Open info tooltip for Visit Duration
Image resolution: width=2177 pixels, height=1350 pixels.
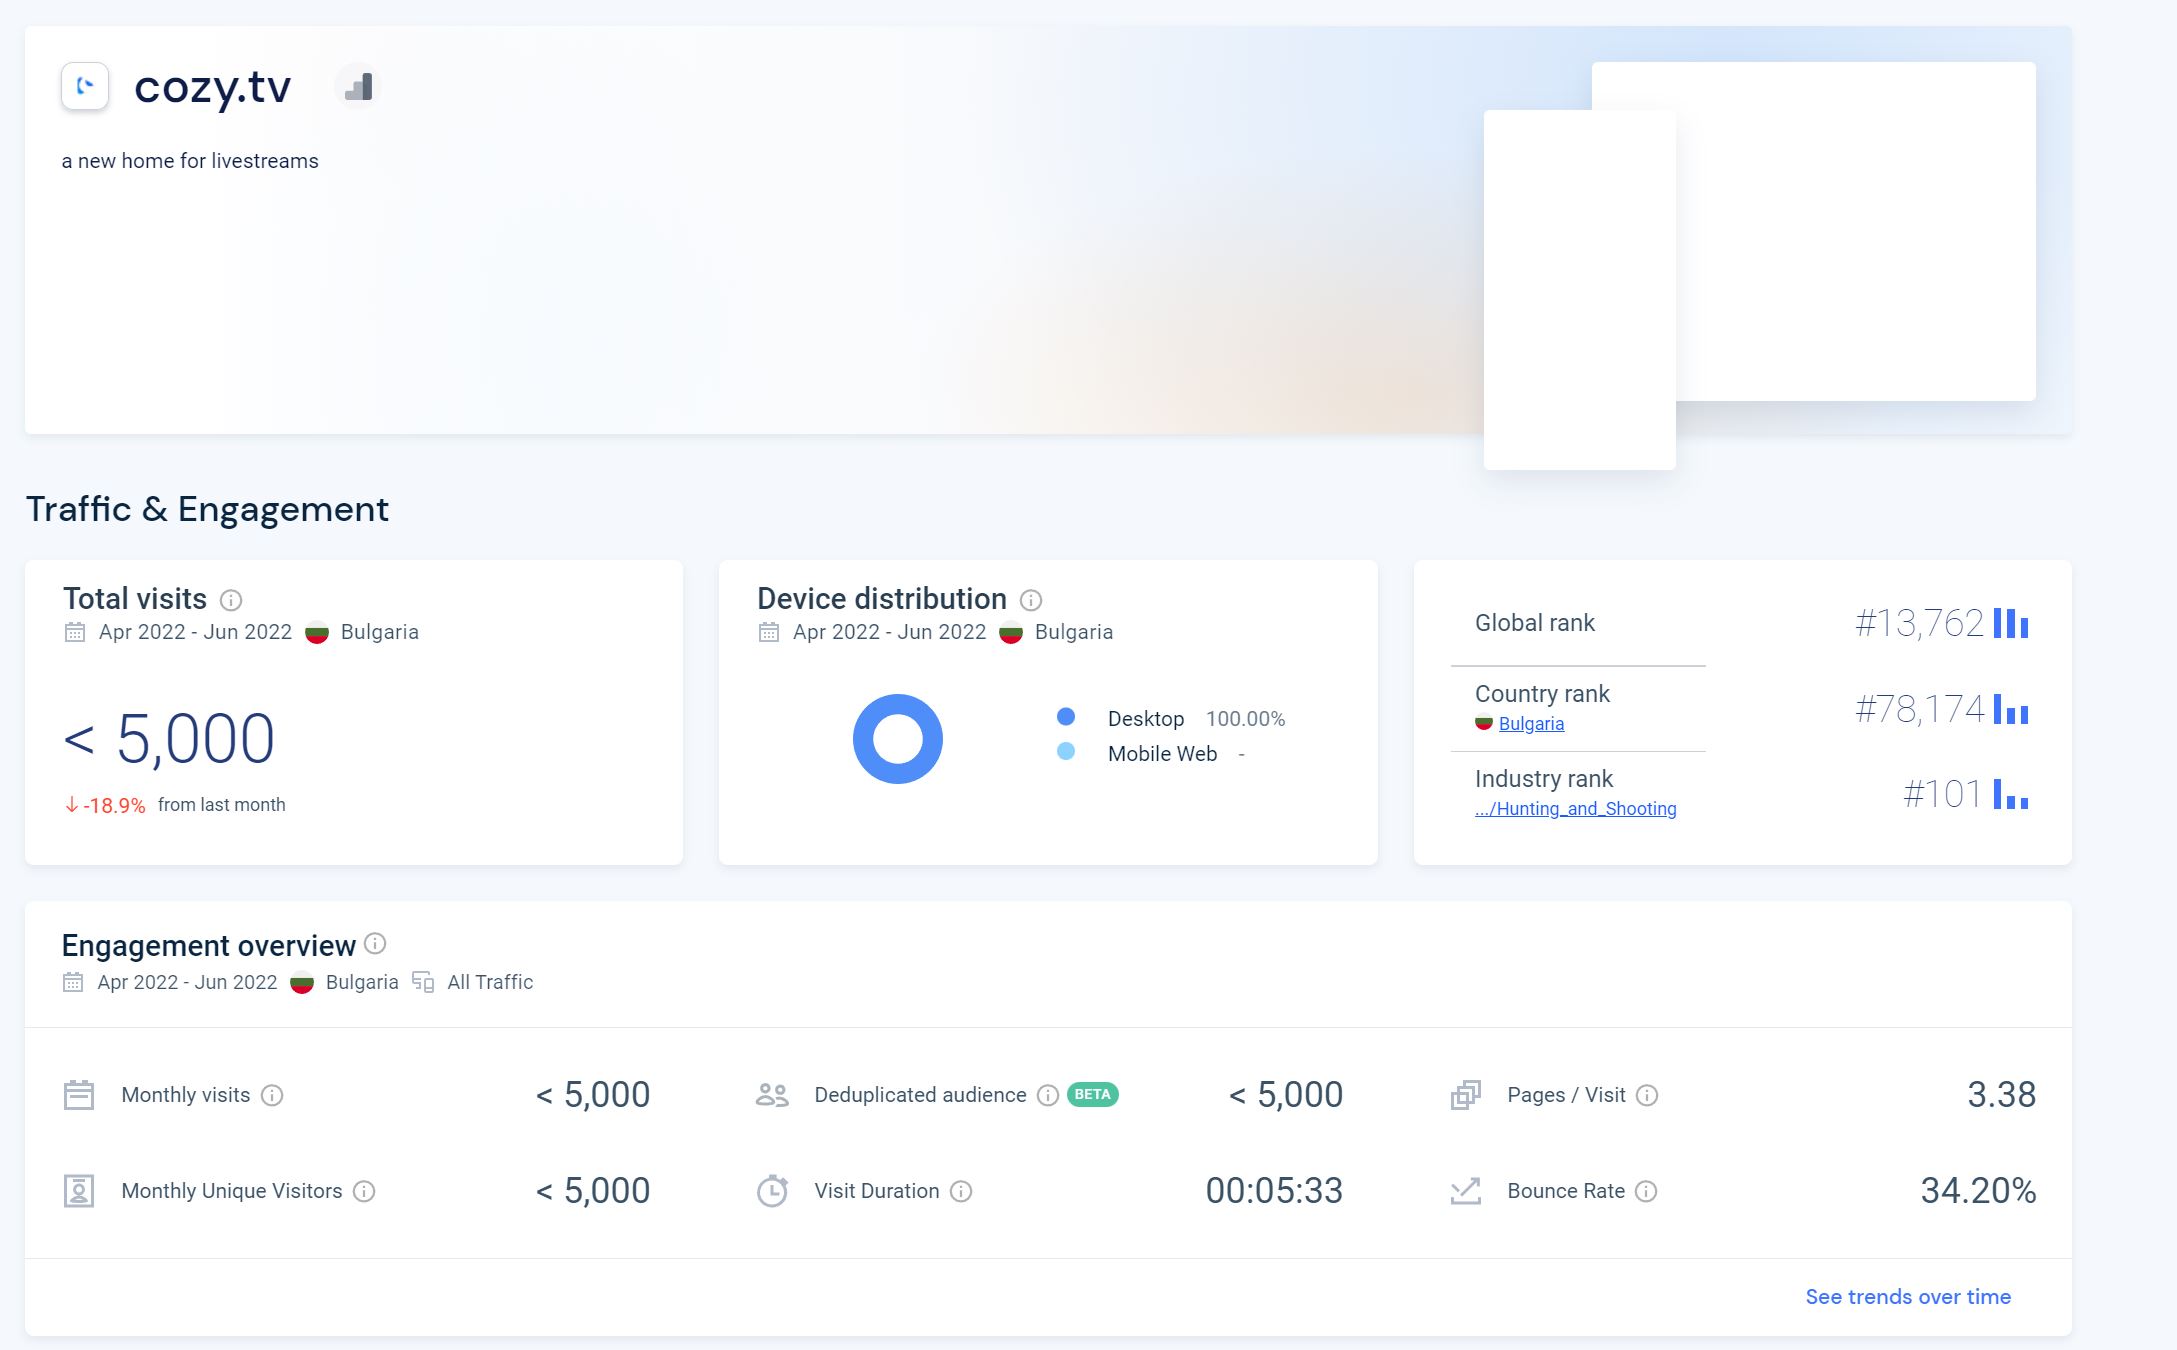(961, 1191)
